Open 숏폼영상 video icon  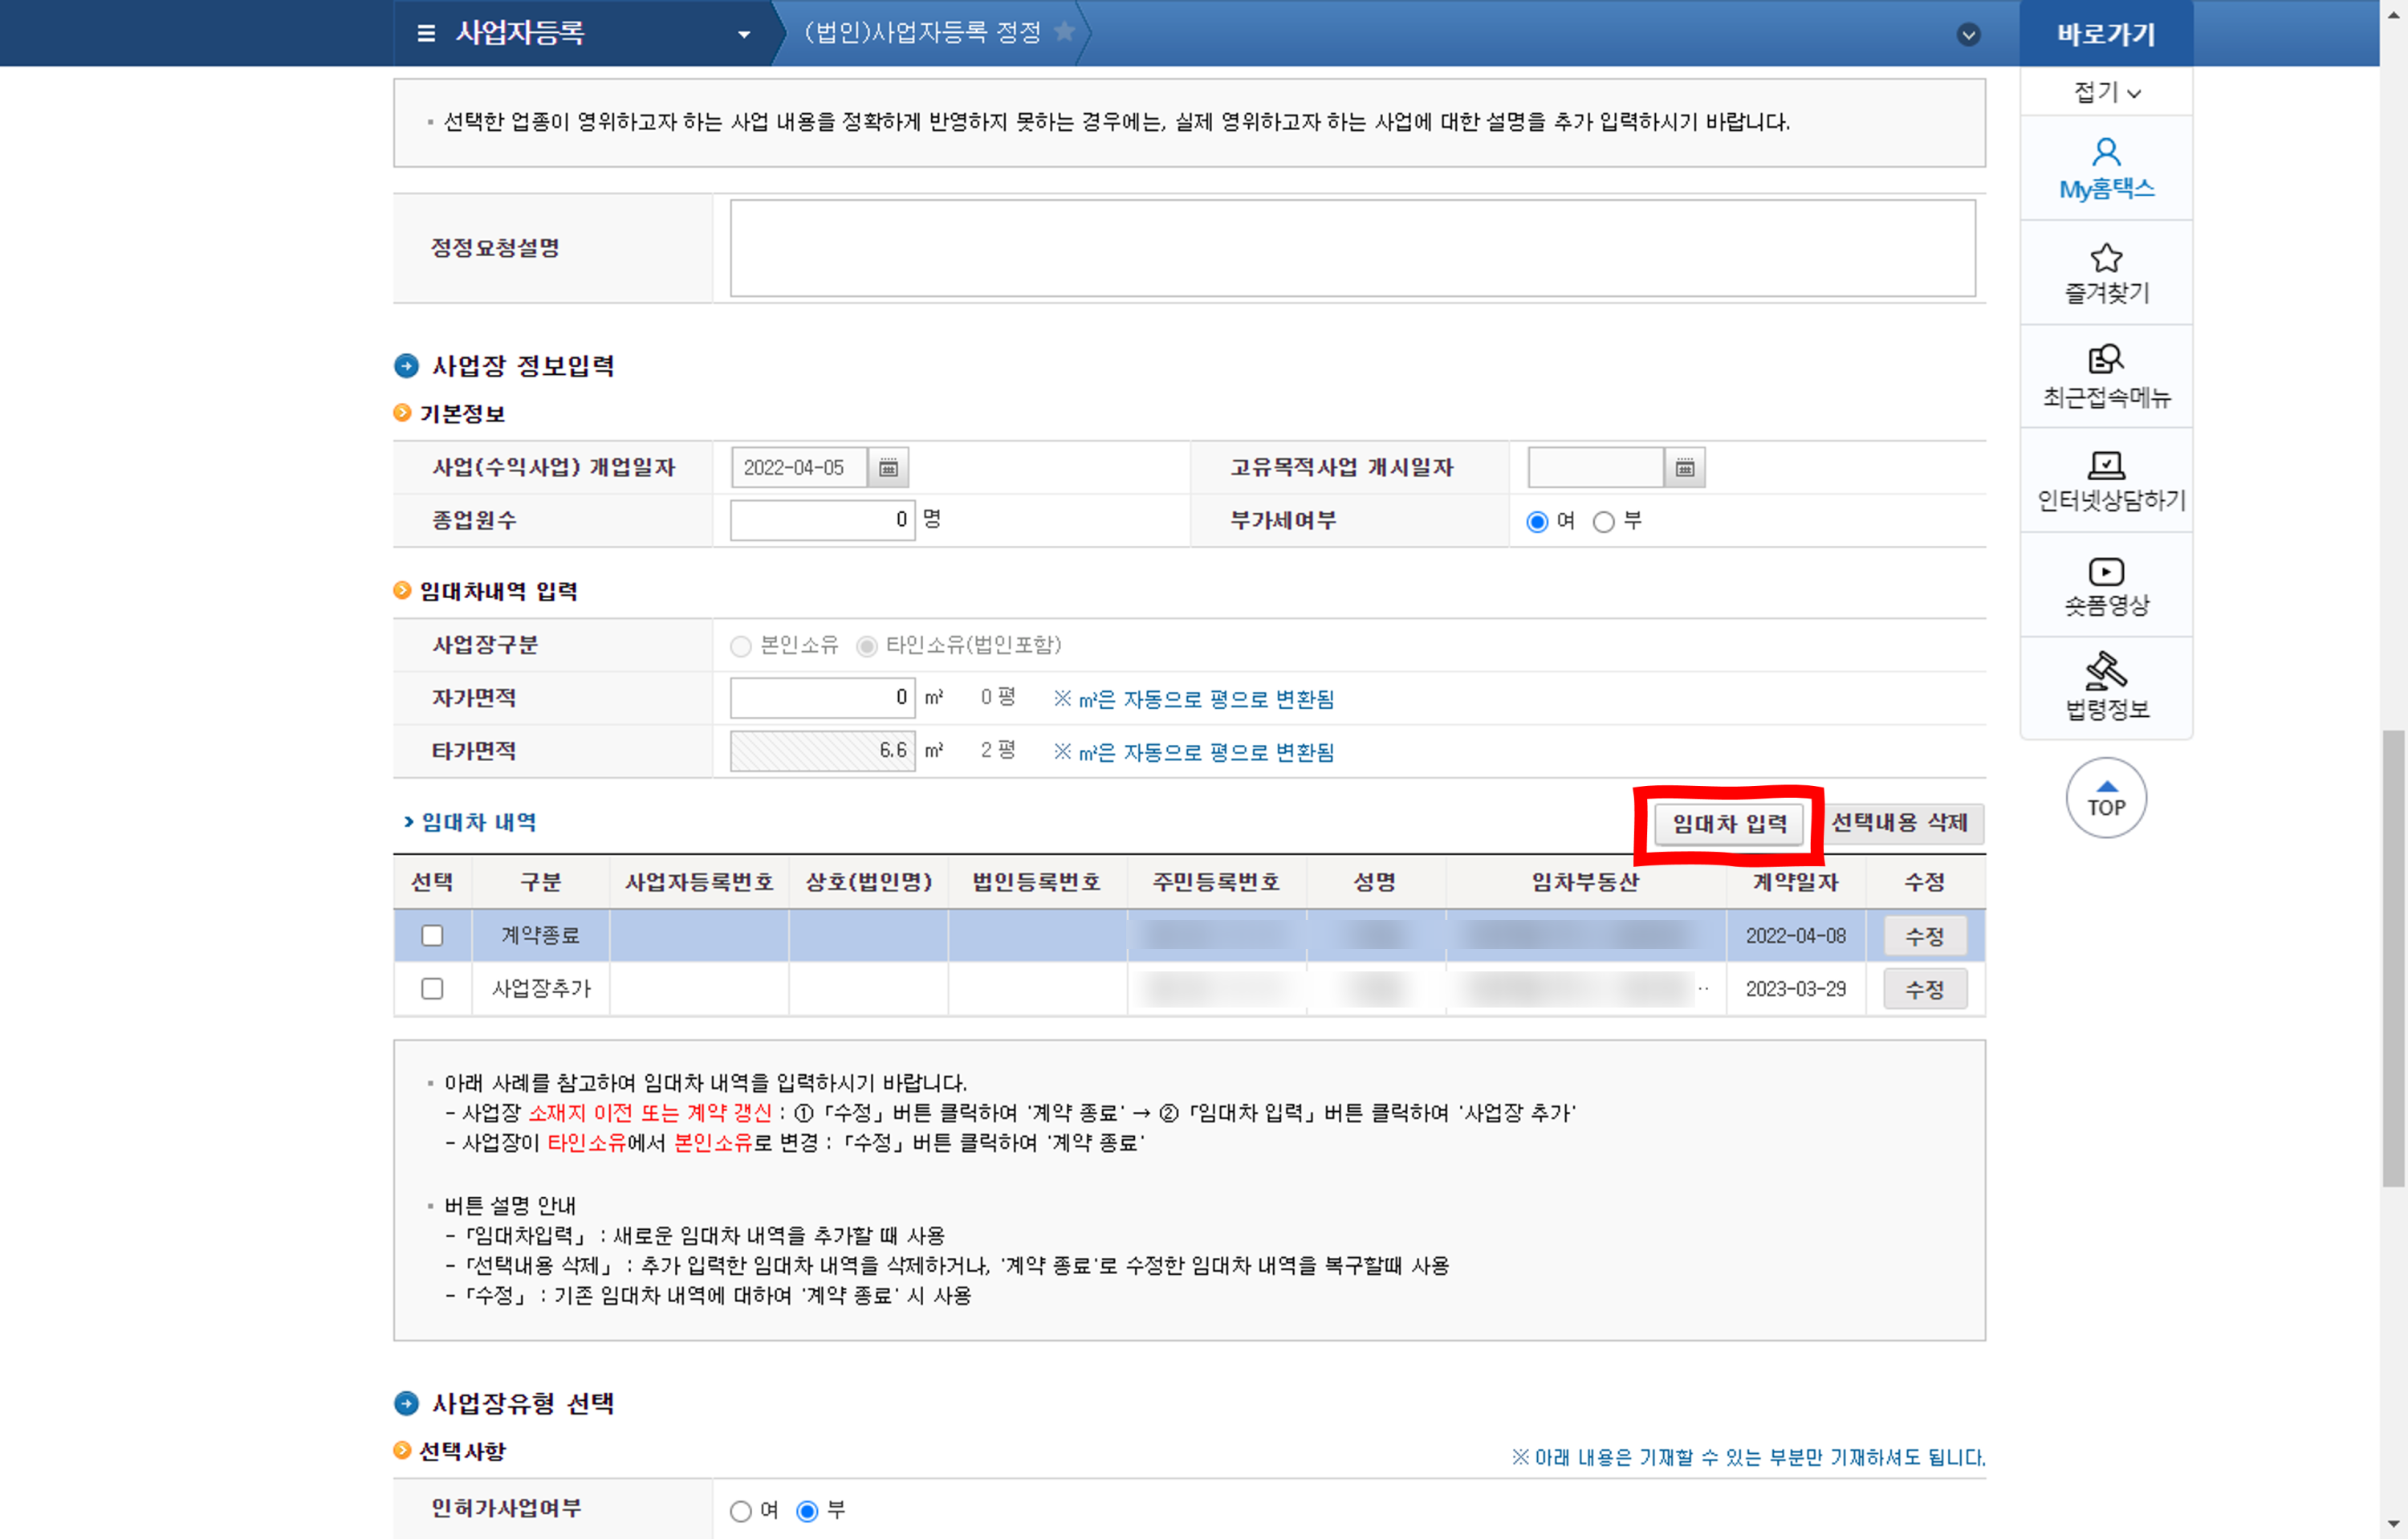[x=2105, y=571]
